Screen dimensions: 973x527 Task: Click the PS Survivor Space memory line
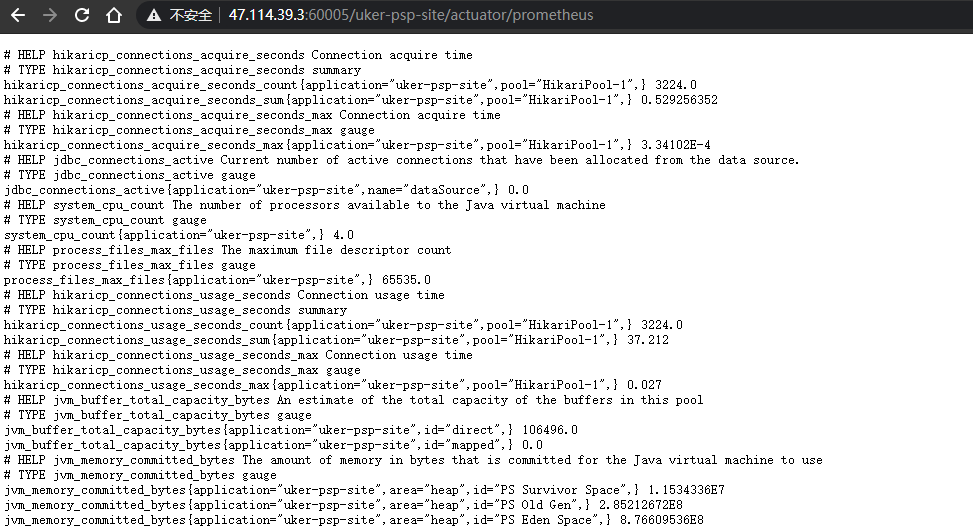(x=364, y=490)
